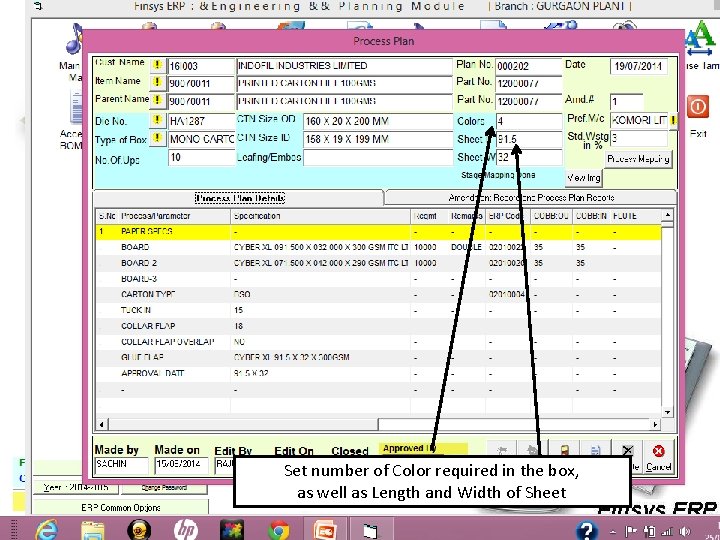The height and width of the screenshot is (540, 720).
Task: Open ERP Common Options
Action: pyautogui.click(x=121, y=507)
